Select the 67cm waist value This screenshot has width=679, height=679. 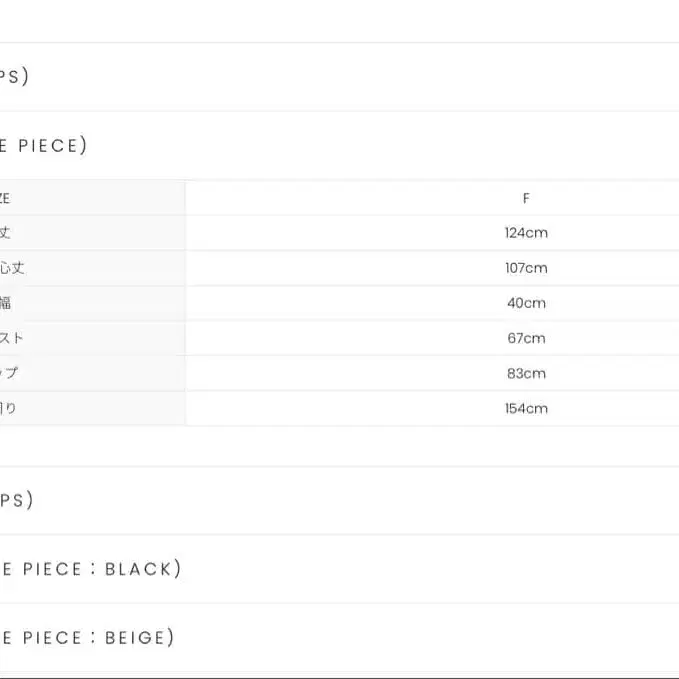pos(526,338)
